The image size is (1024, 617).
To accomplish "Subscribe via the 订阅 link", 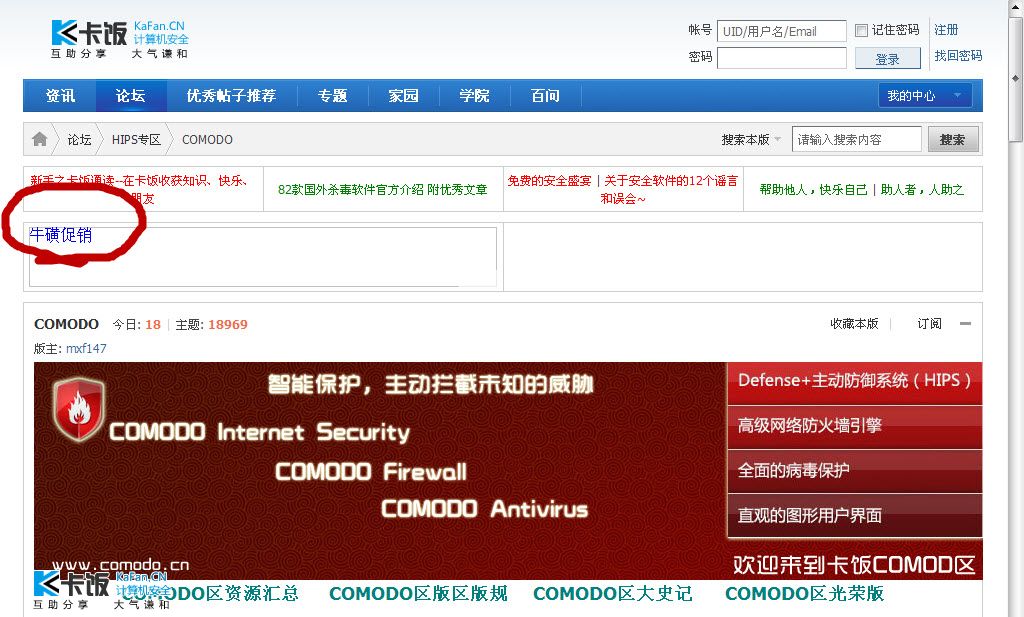I will [x=929, y=324].
